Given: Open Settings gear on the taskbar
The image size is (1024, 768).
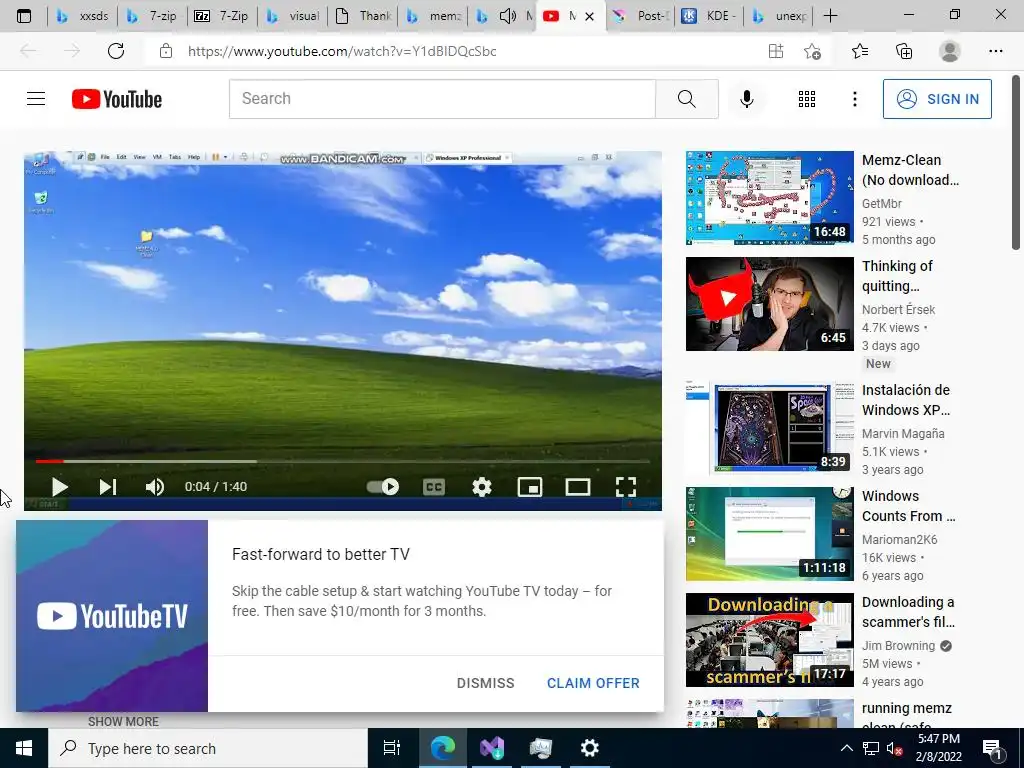Looking at the screenshot, I should pos(589,748).
